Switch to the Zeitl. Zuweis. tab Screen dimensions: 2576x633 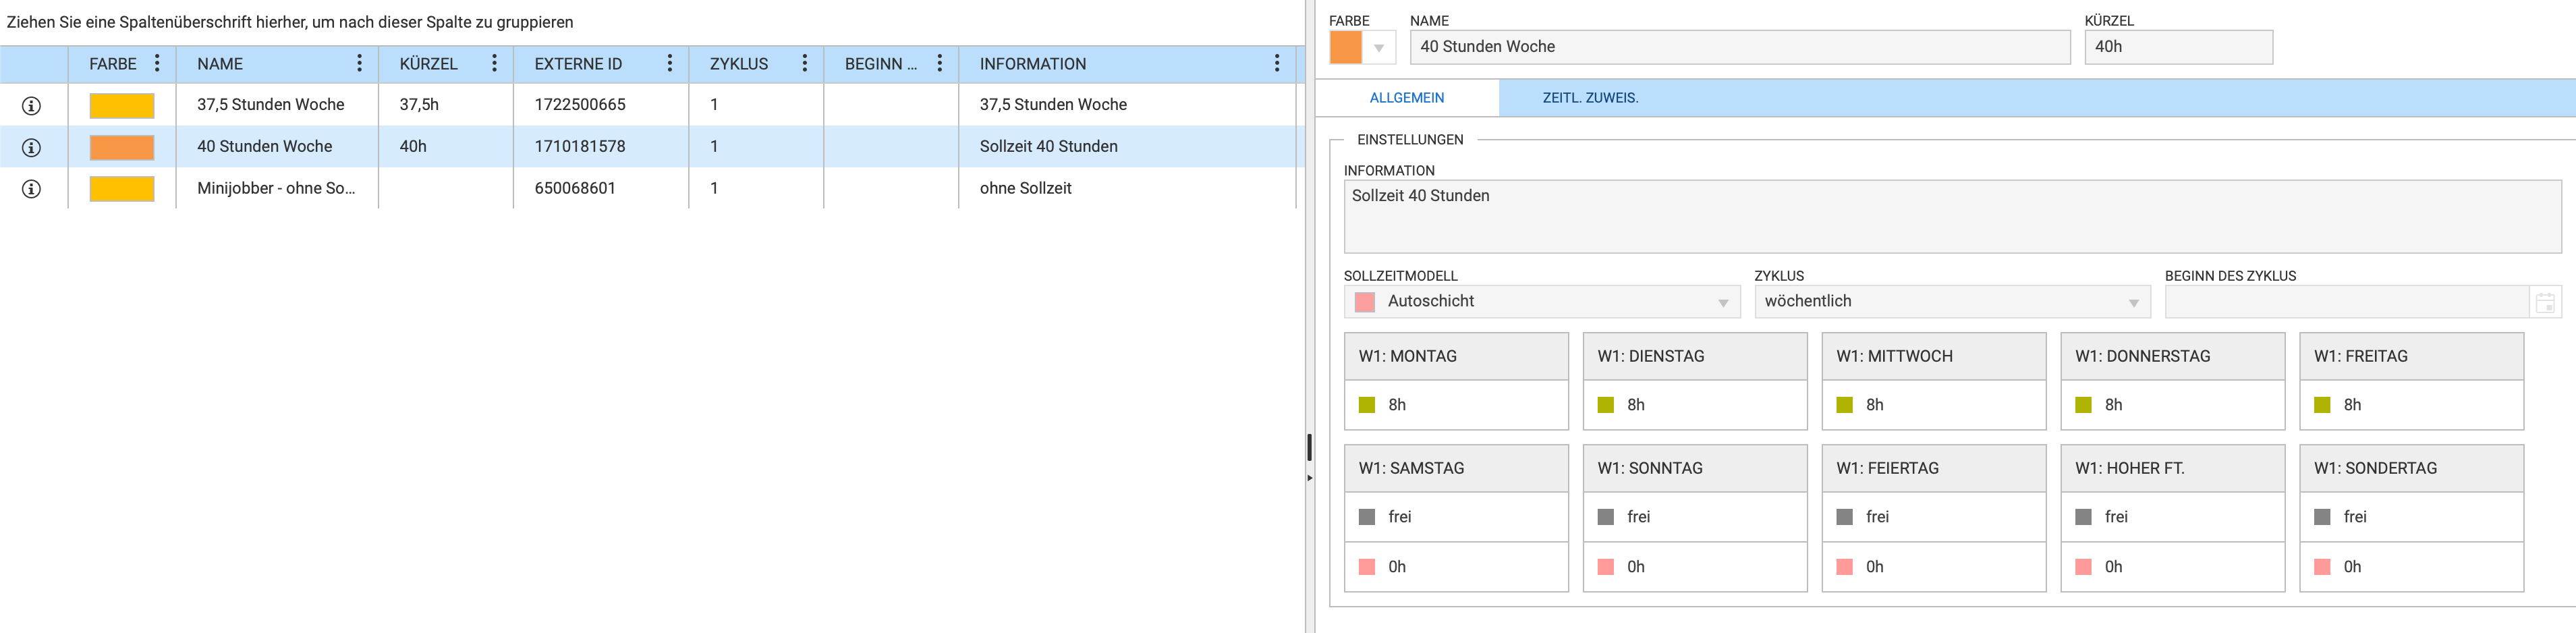click(x=1589, y=98)
